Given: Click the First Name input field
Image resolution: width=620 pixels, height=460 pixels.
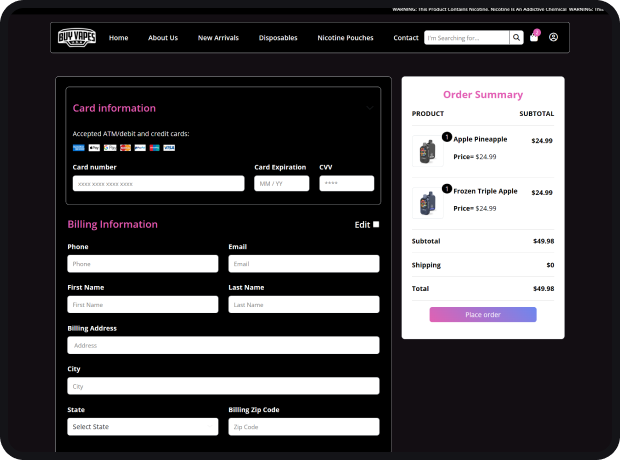Looking at the screenshot, I should (143, 305).
